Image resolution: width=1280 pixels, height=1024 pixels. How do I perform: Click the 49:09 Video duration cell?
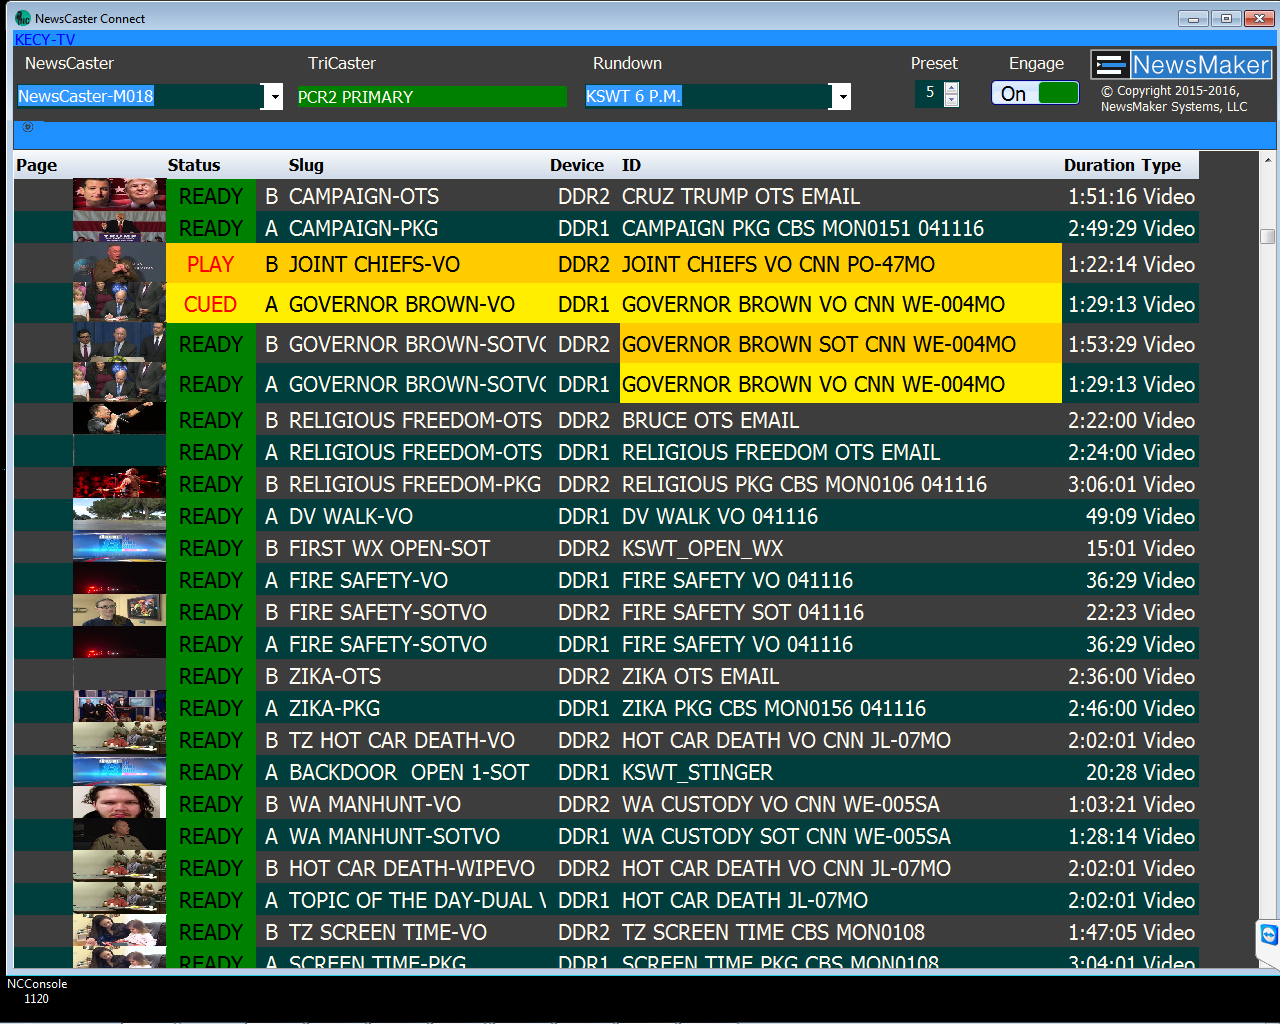(1140, 516)
